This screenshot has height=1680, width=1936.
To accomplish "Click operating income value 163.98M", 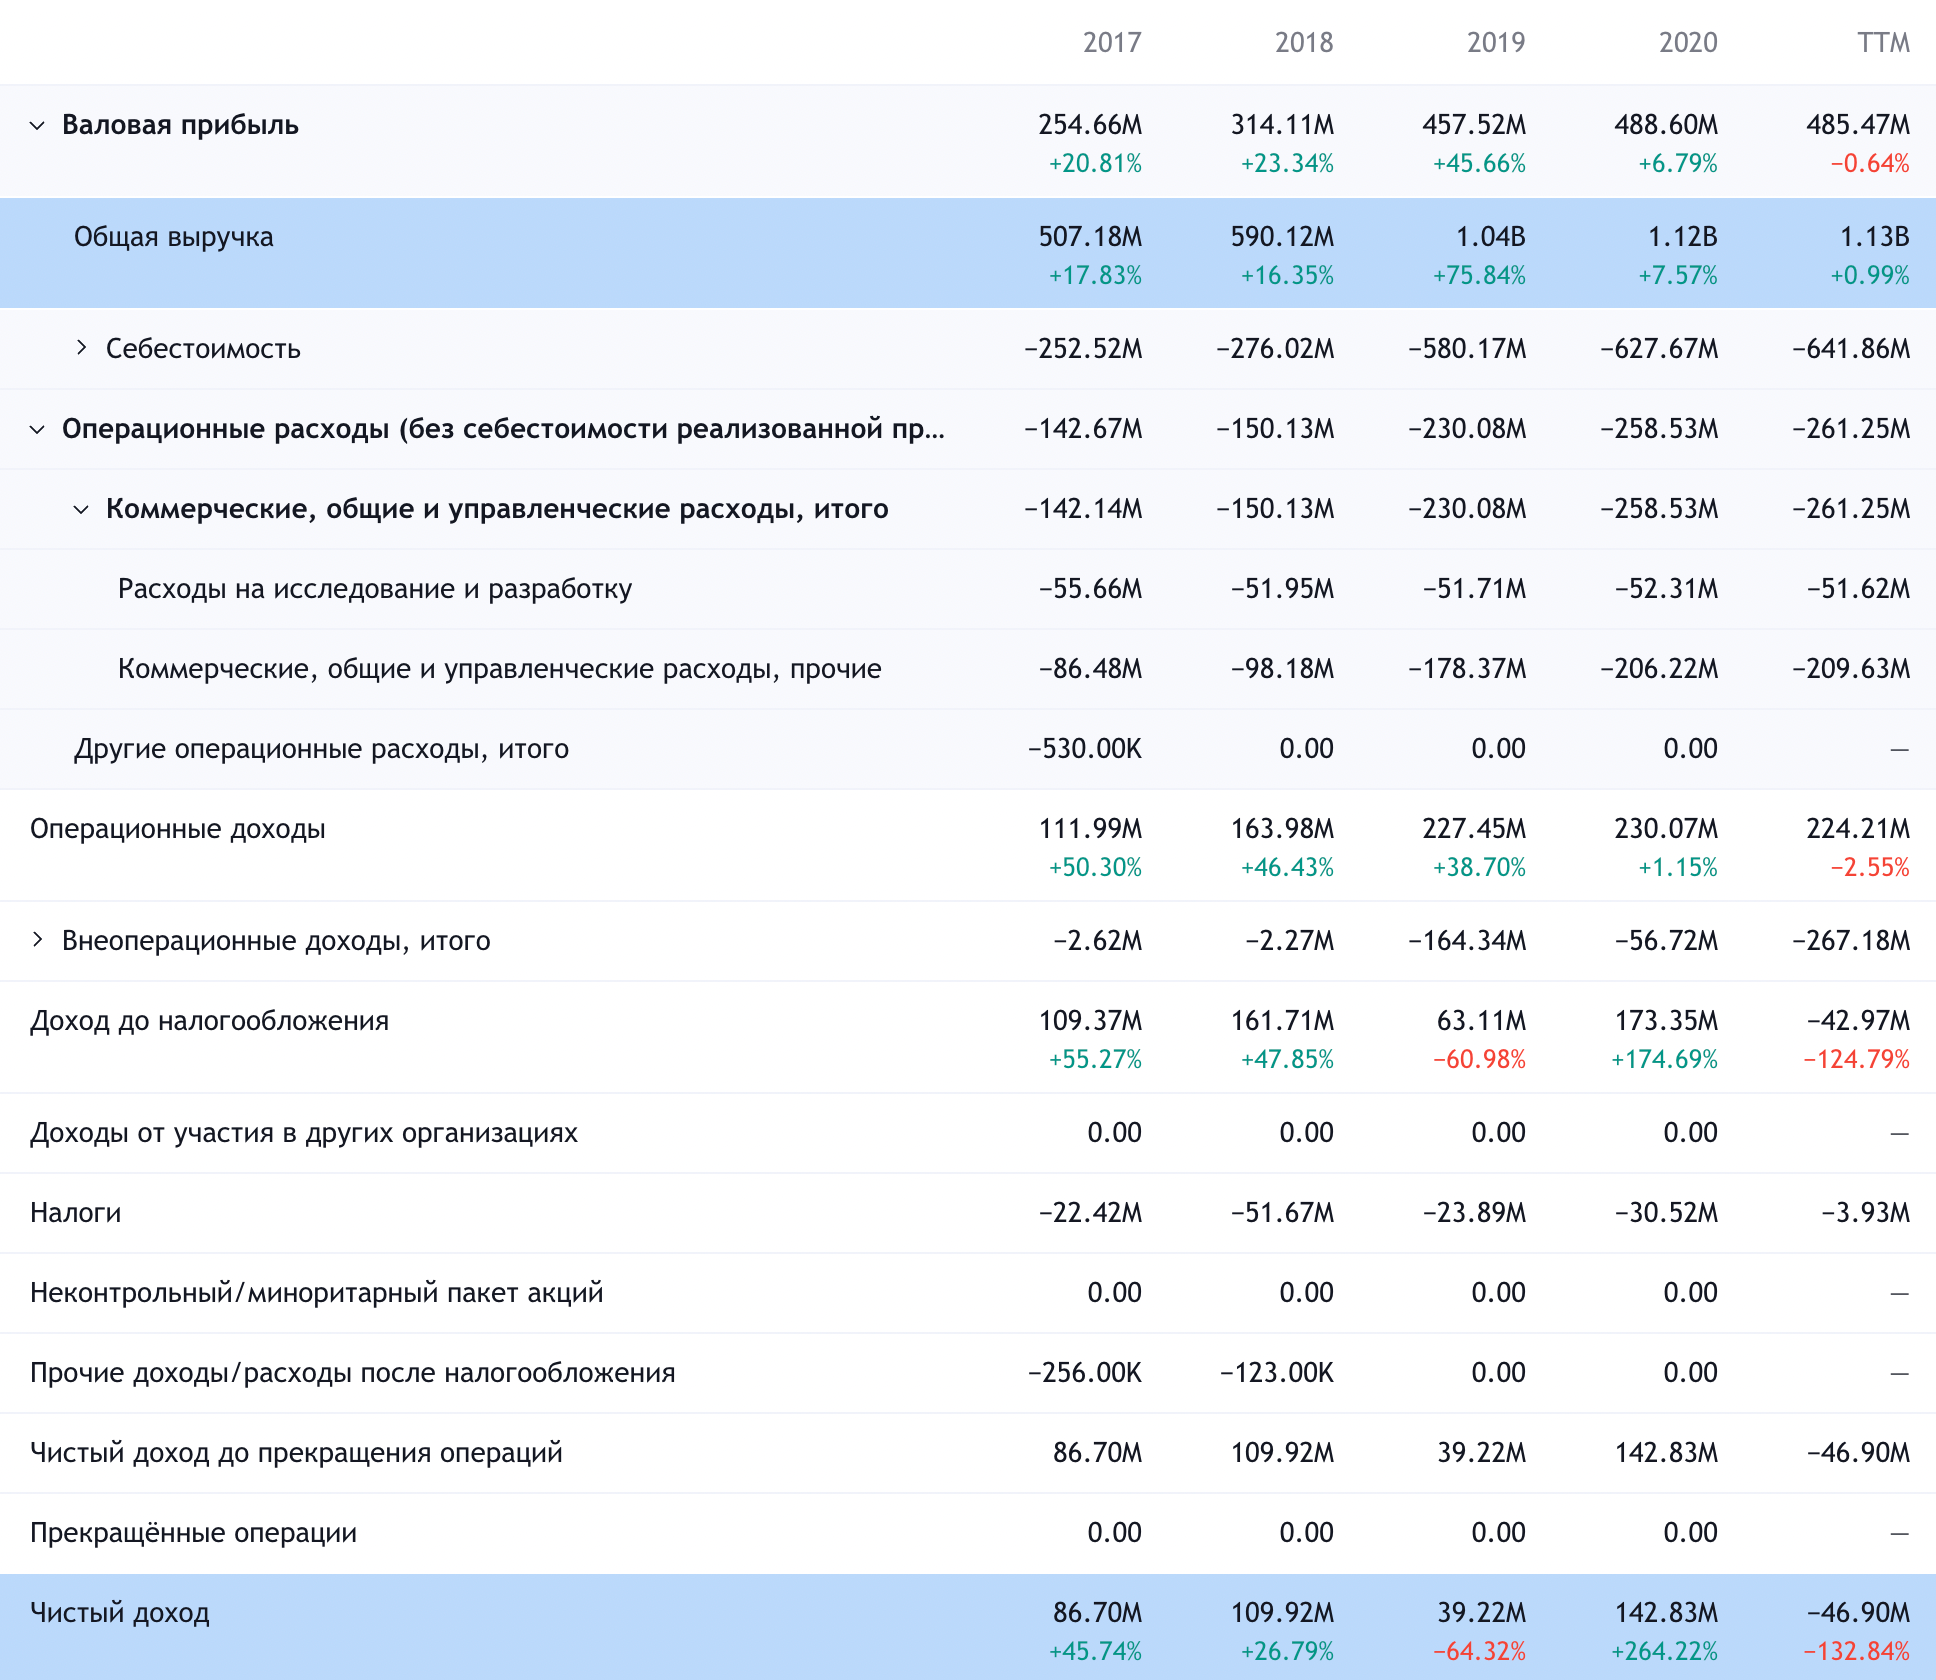I will [x=1282, y=829].
